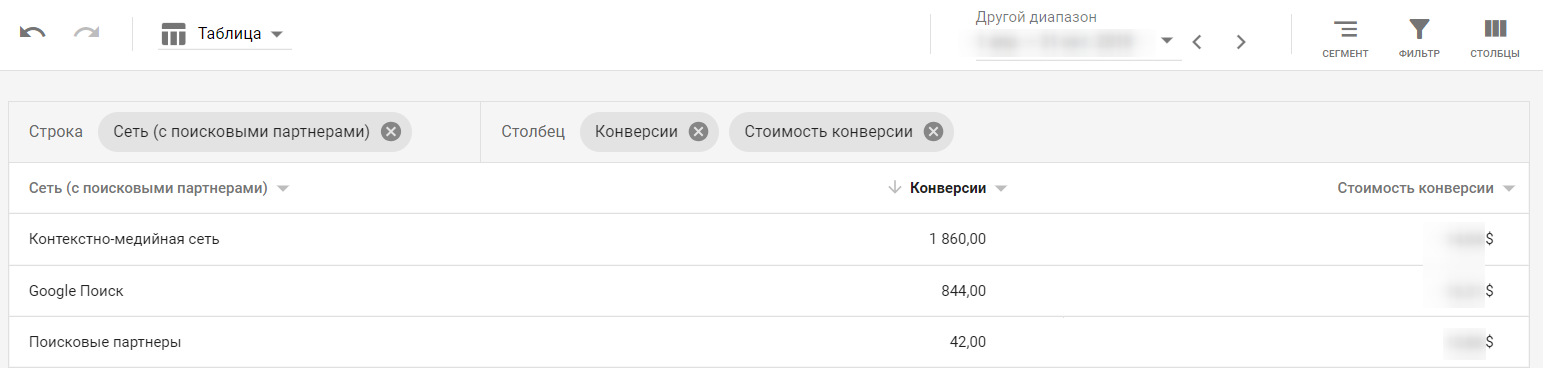Remove the Стоимость конверсии column chip

click(x=933, y=131)
